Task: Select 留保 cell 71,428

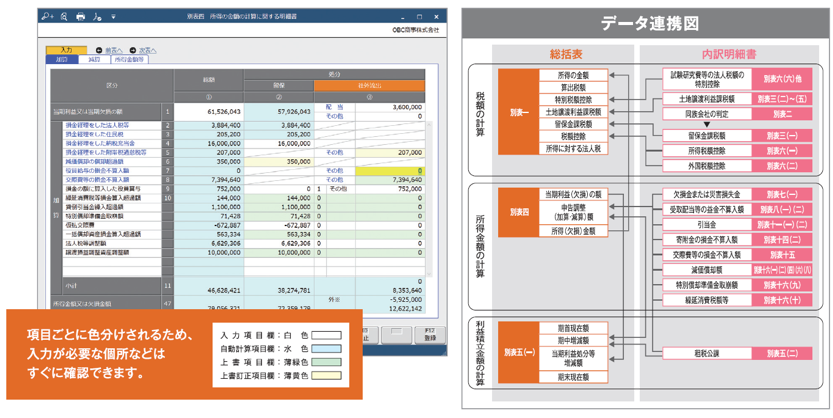Action: [x=279, y=216]
